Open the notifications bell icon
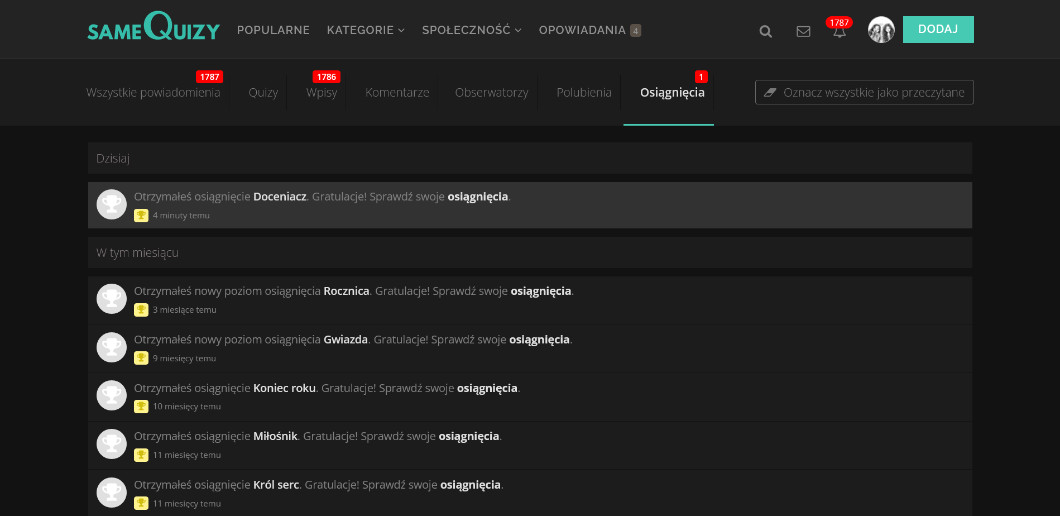 point(839,31)
